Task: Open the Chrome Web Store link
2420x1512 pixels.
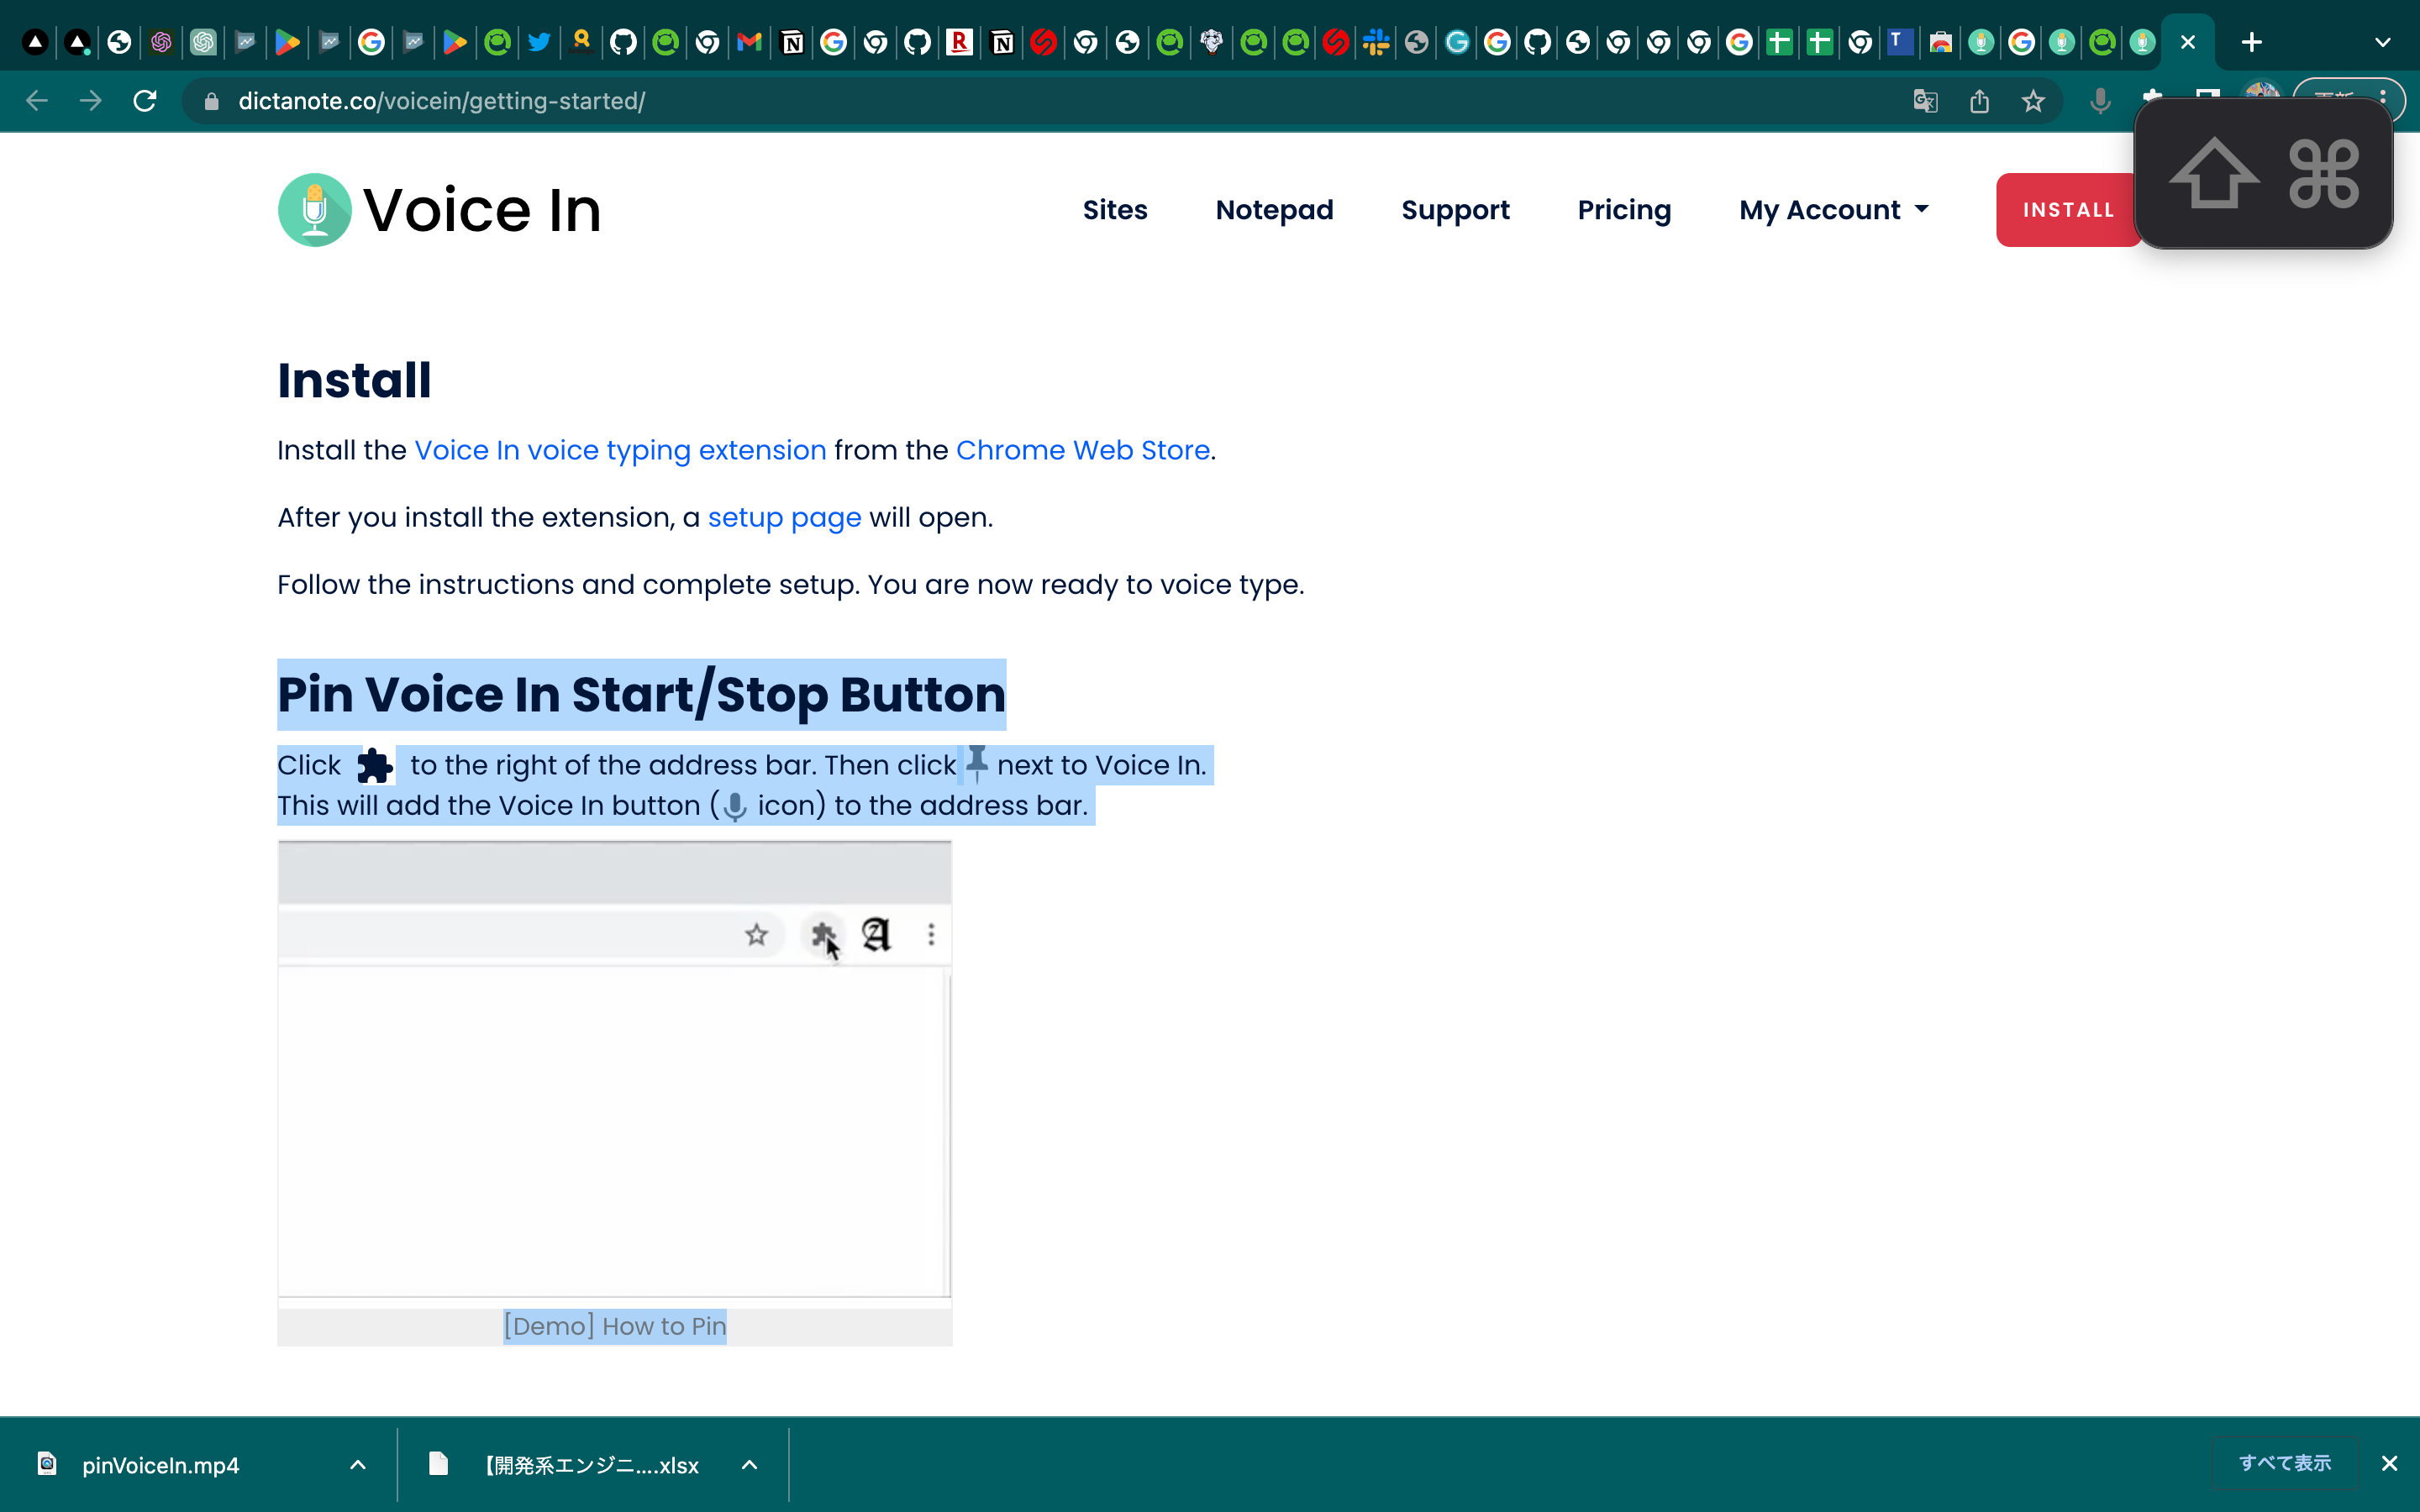Action: pos(1082,450)
